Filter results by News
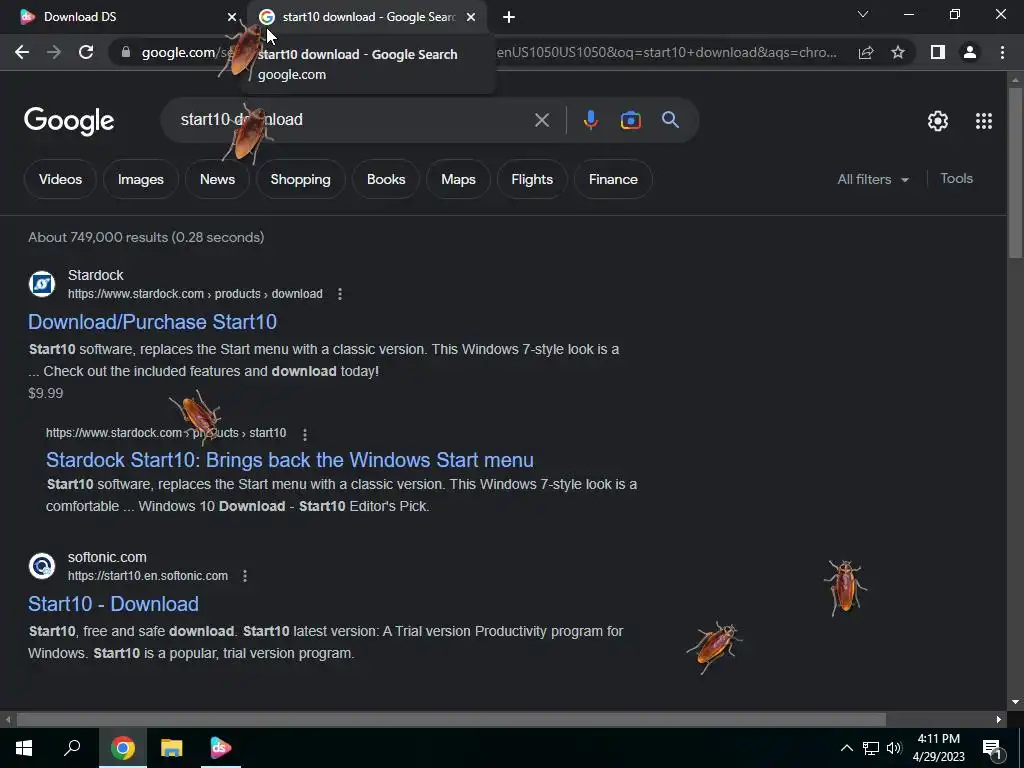Viewport: 1024px width, 768px height. click(x=217, y=179)
